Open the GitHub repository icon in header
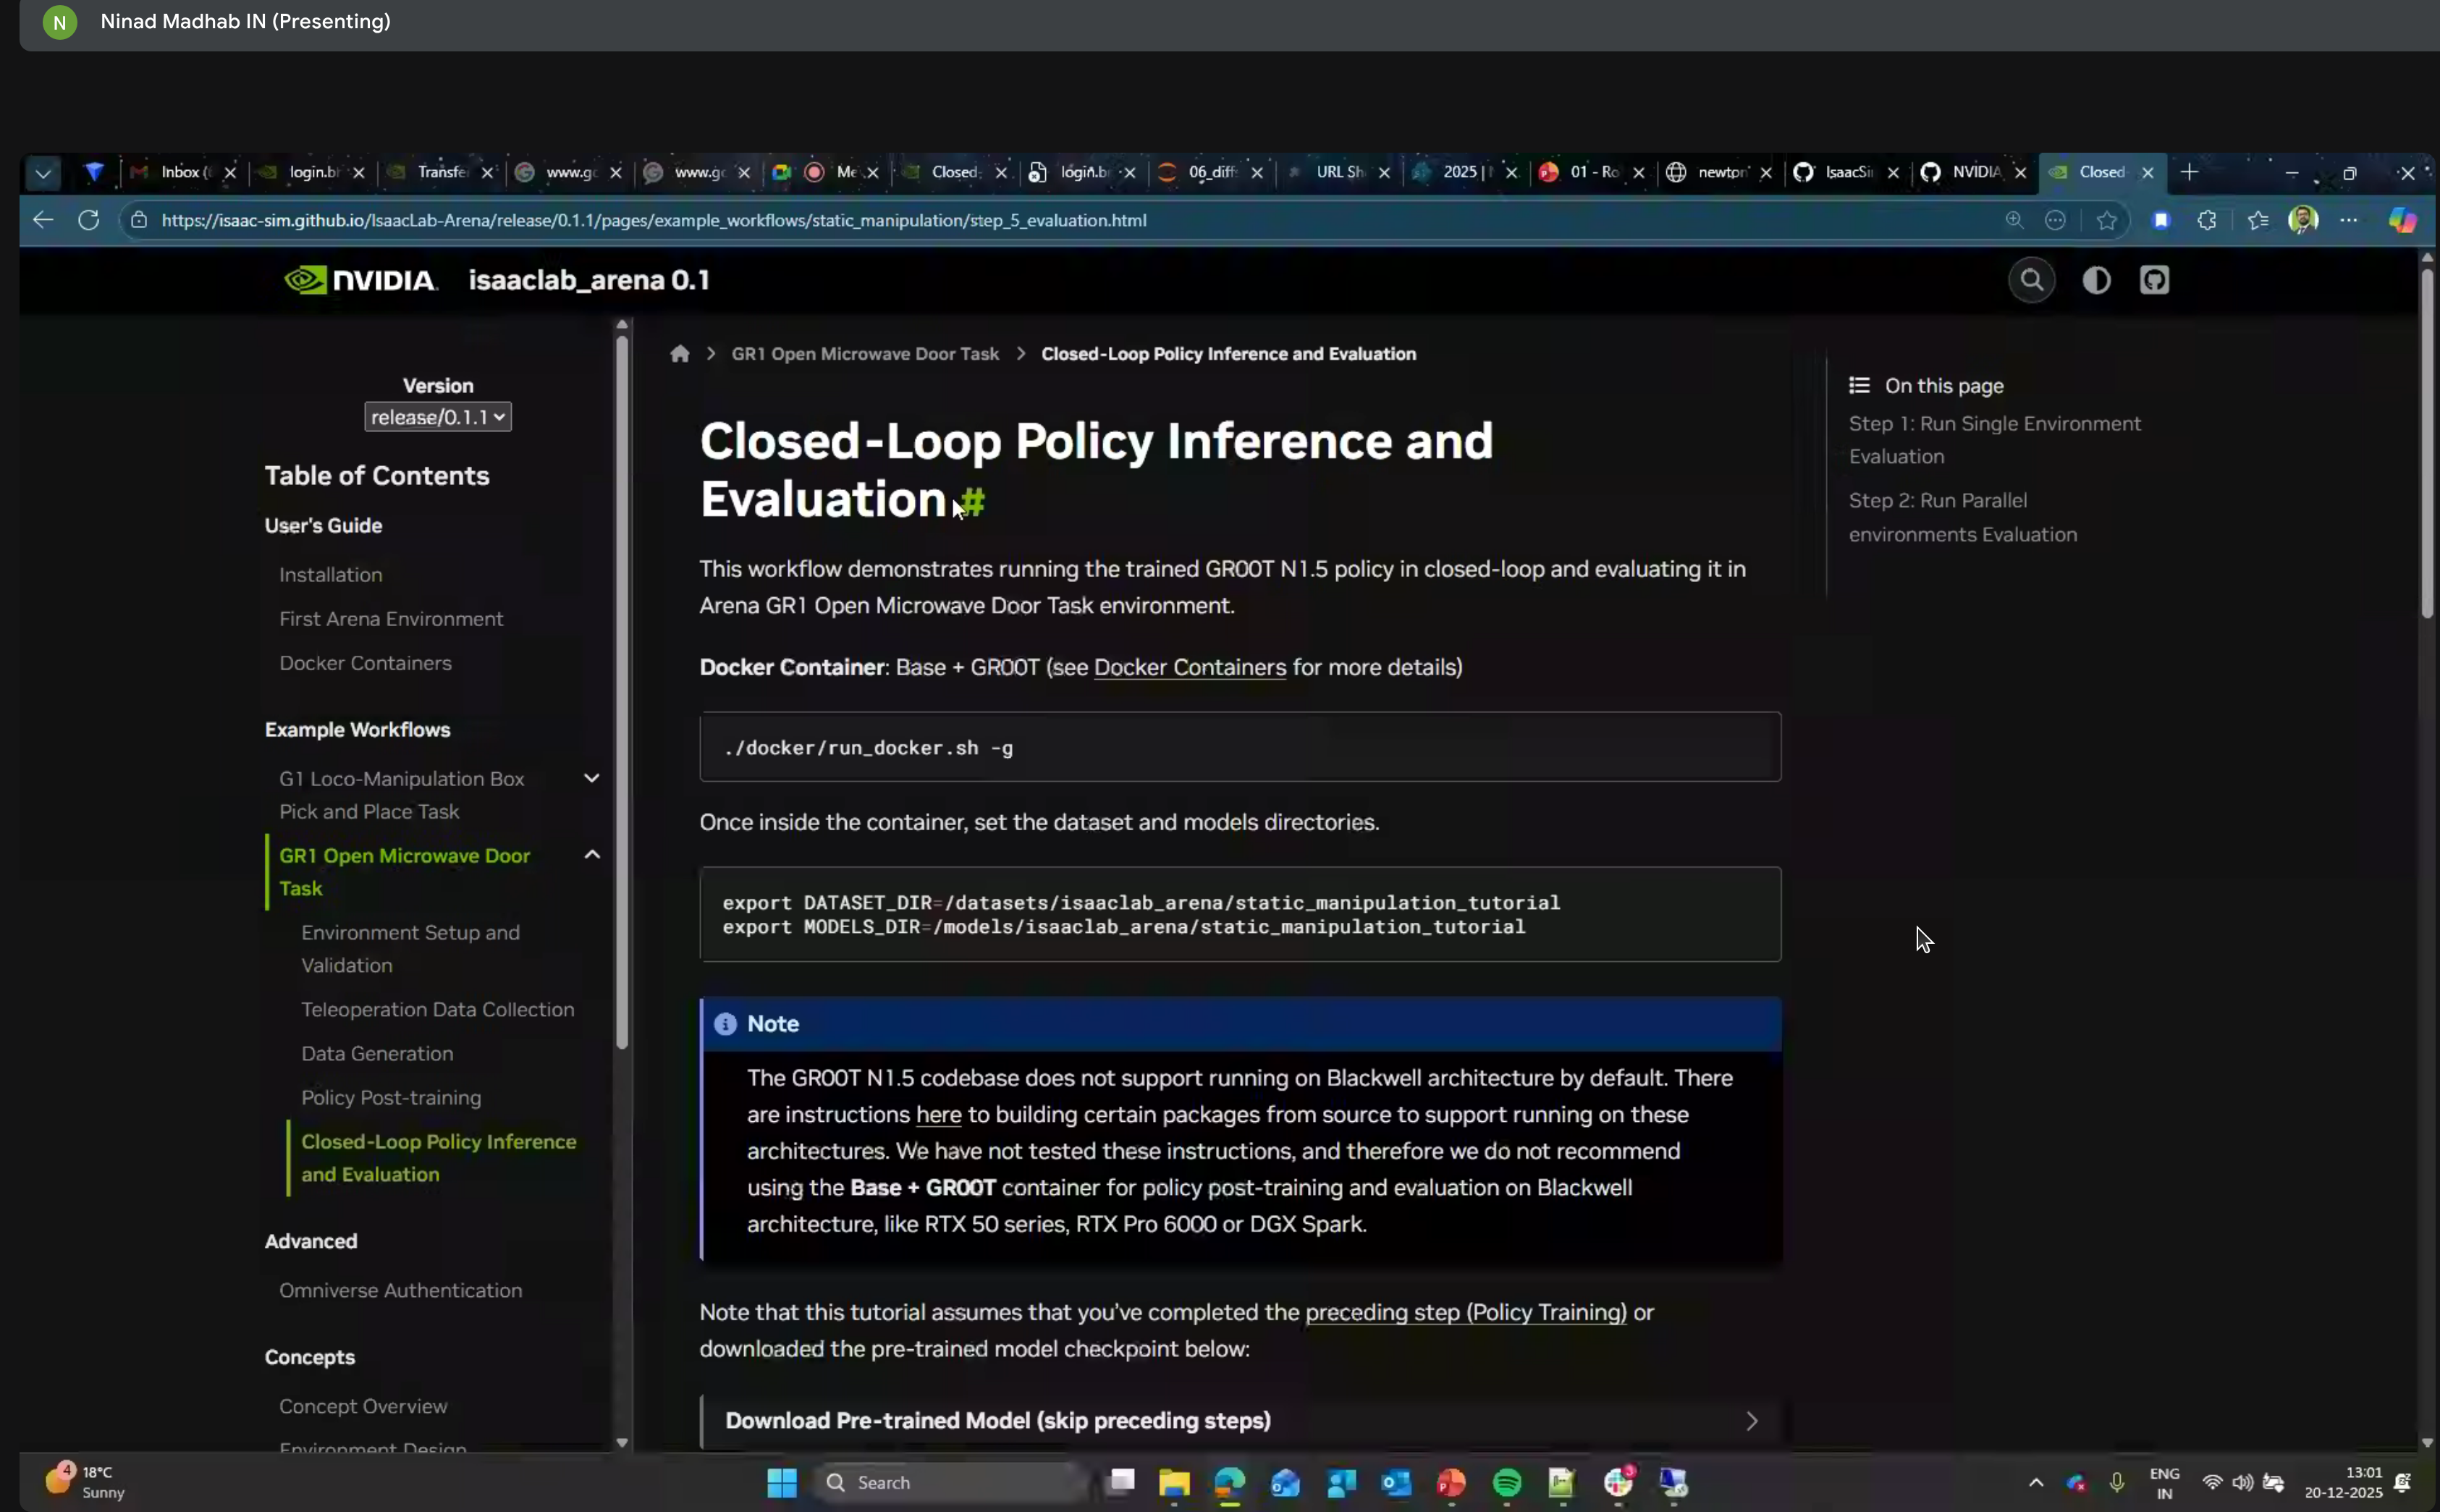Viewport: 2440px width, 1512px height. pos(2154,280)
